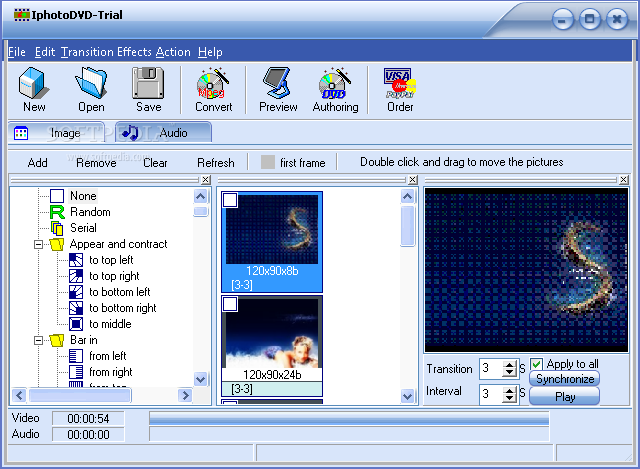Open the Transition Effects menu

(107, 52)
